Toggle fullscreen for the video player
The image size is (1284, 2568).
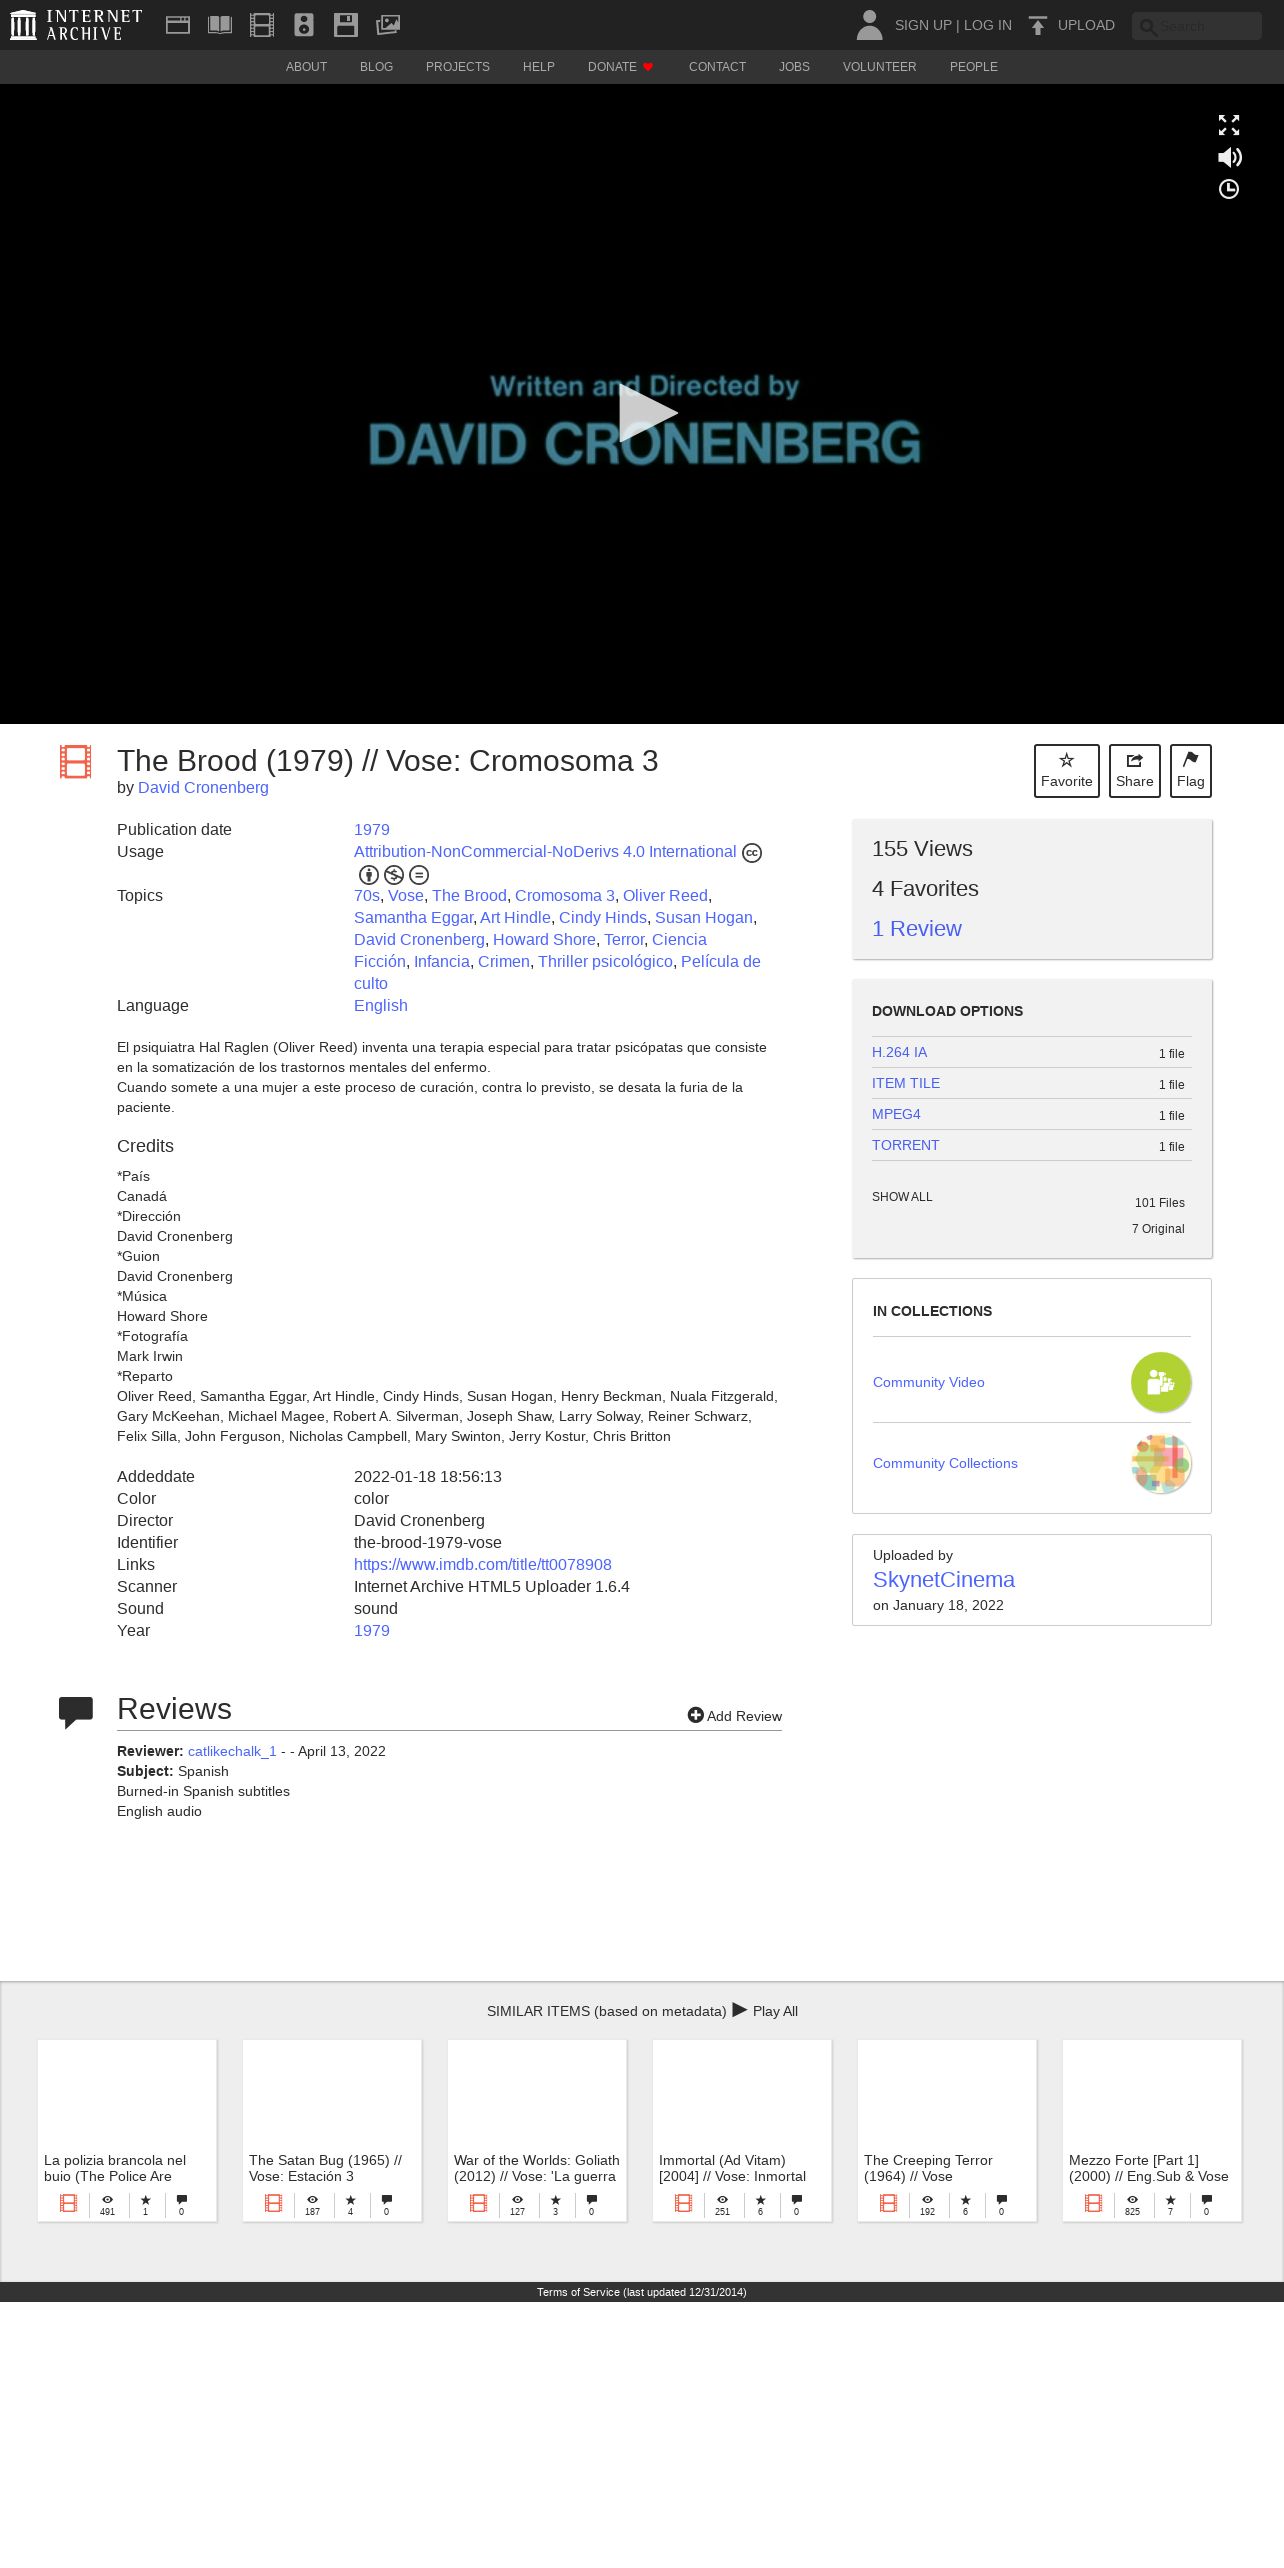[1229, 125]
